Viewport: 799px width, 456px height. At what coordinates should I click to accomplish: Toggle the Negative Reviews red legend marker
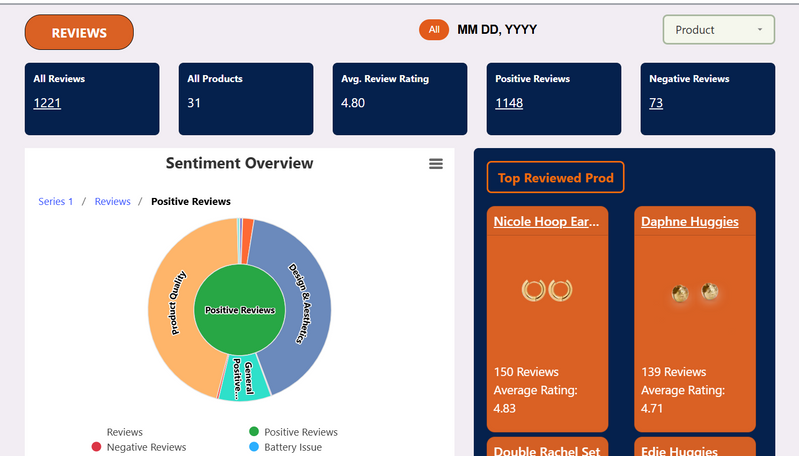(96, 447)
